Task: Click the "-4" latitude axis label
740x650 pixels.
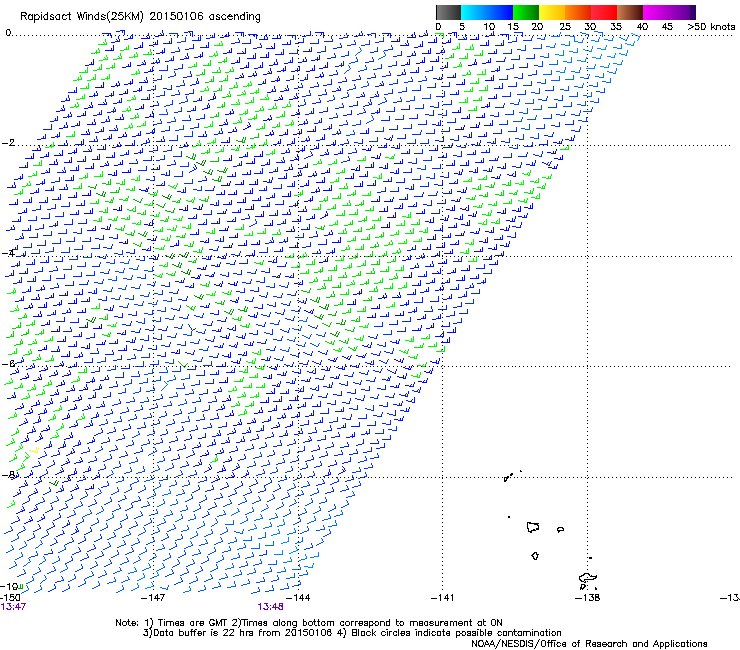Action: point(8,253)
